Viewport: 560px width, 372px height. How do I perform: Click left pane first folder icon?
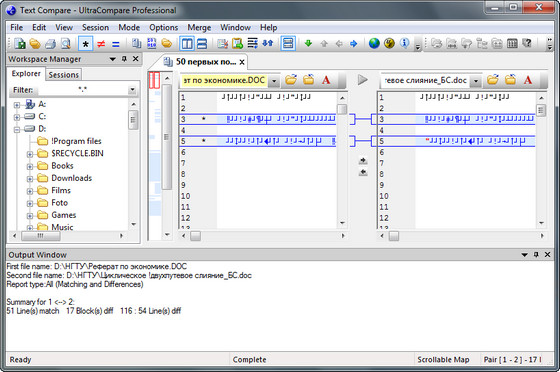[x=291, y=80]
